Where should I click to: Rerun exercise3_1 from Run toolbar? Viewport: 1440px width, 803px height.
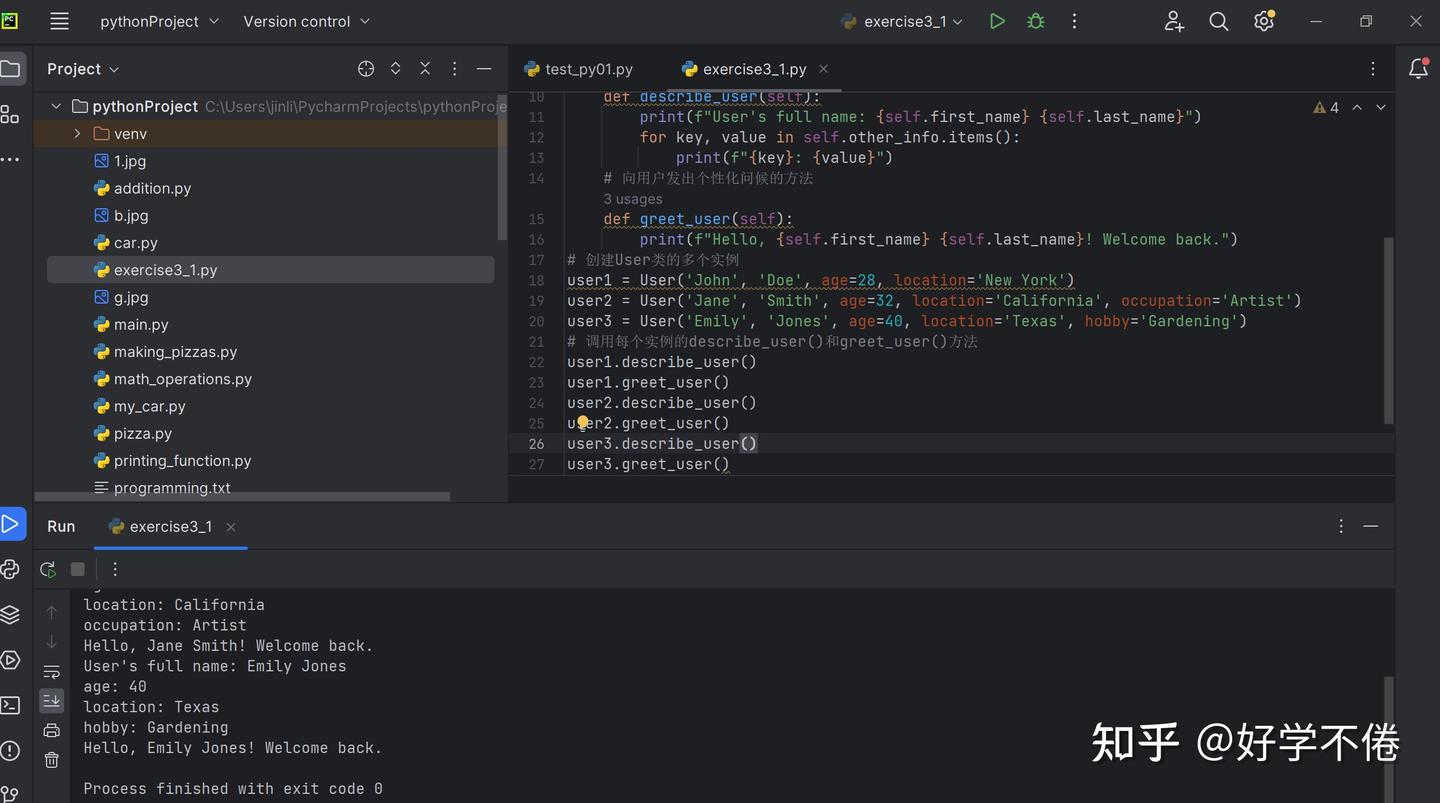pos(48,569)
